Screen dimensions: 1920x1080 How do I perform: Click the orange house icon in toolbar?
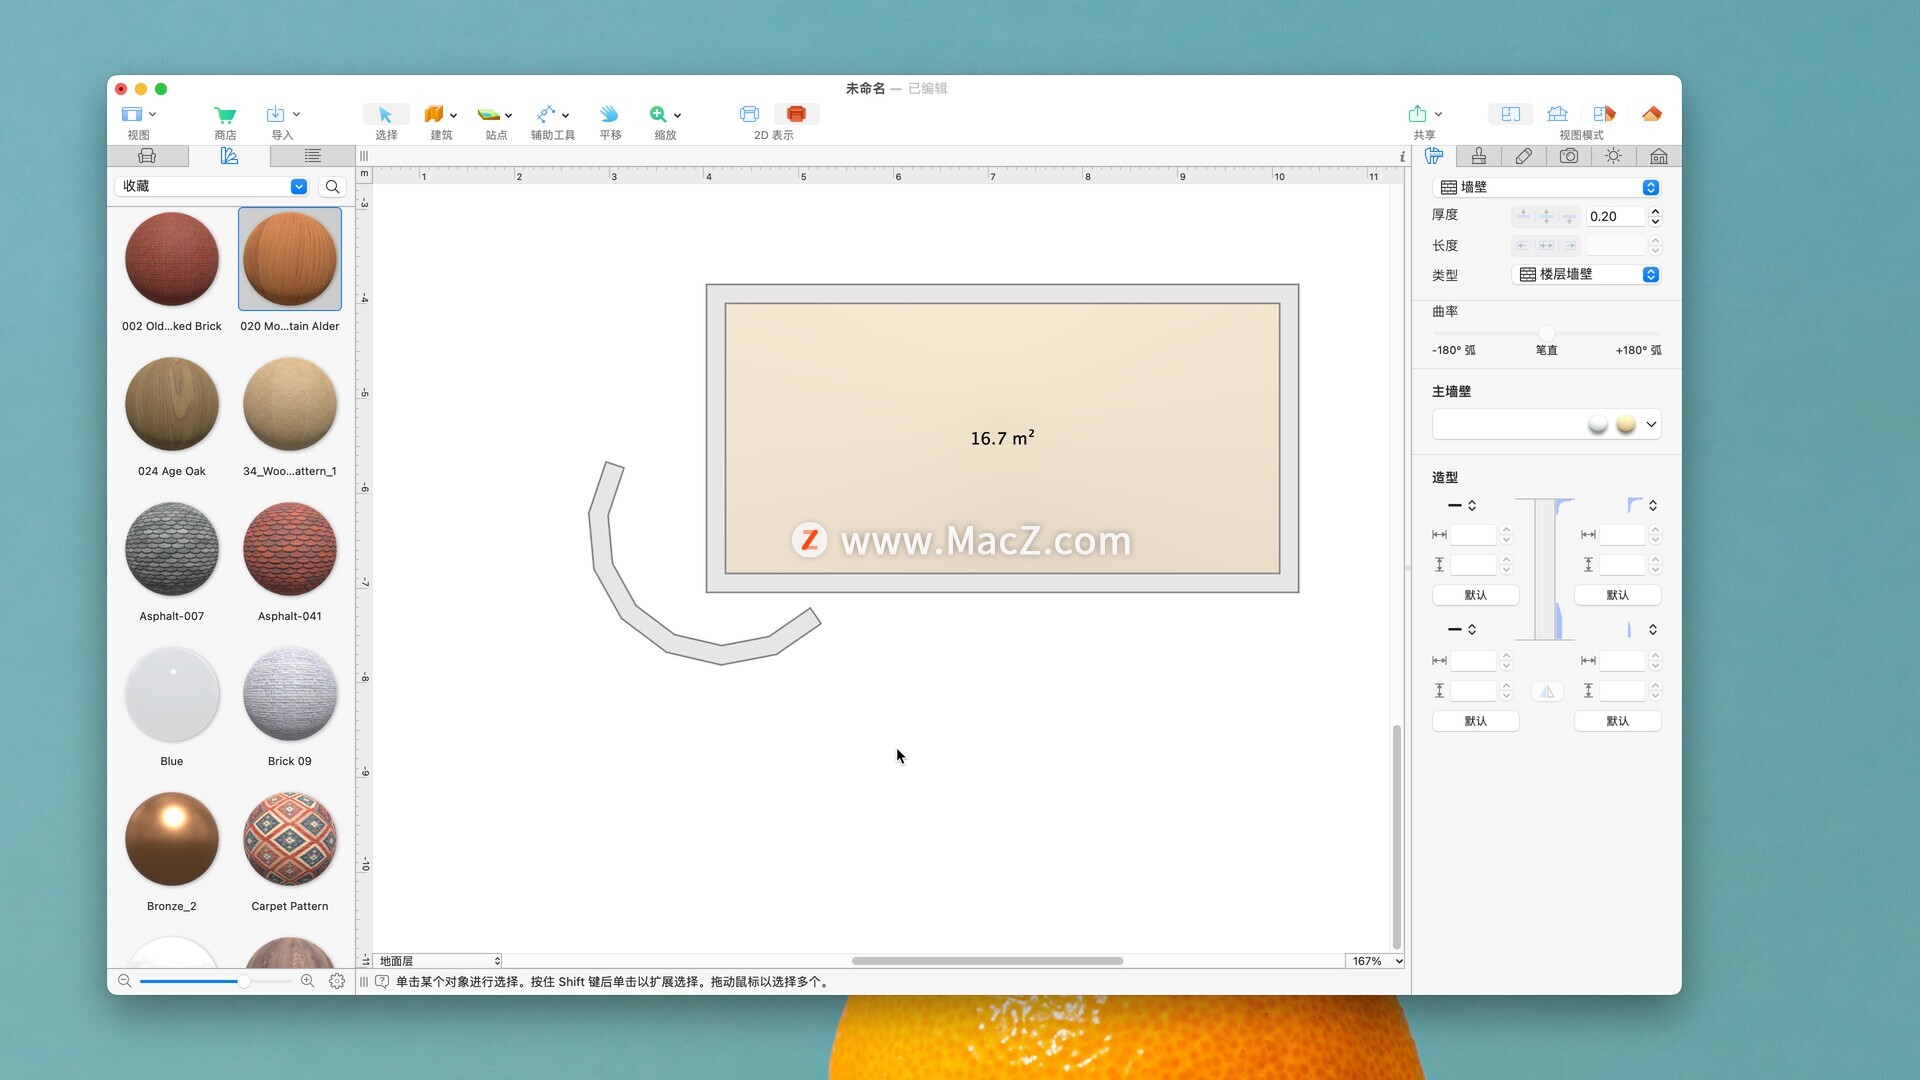(1652, 114)
